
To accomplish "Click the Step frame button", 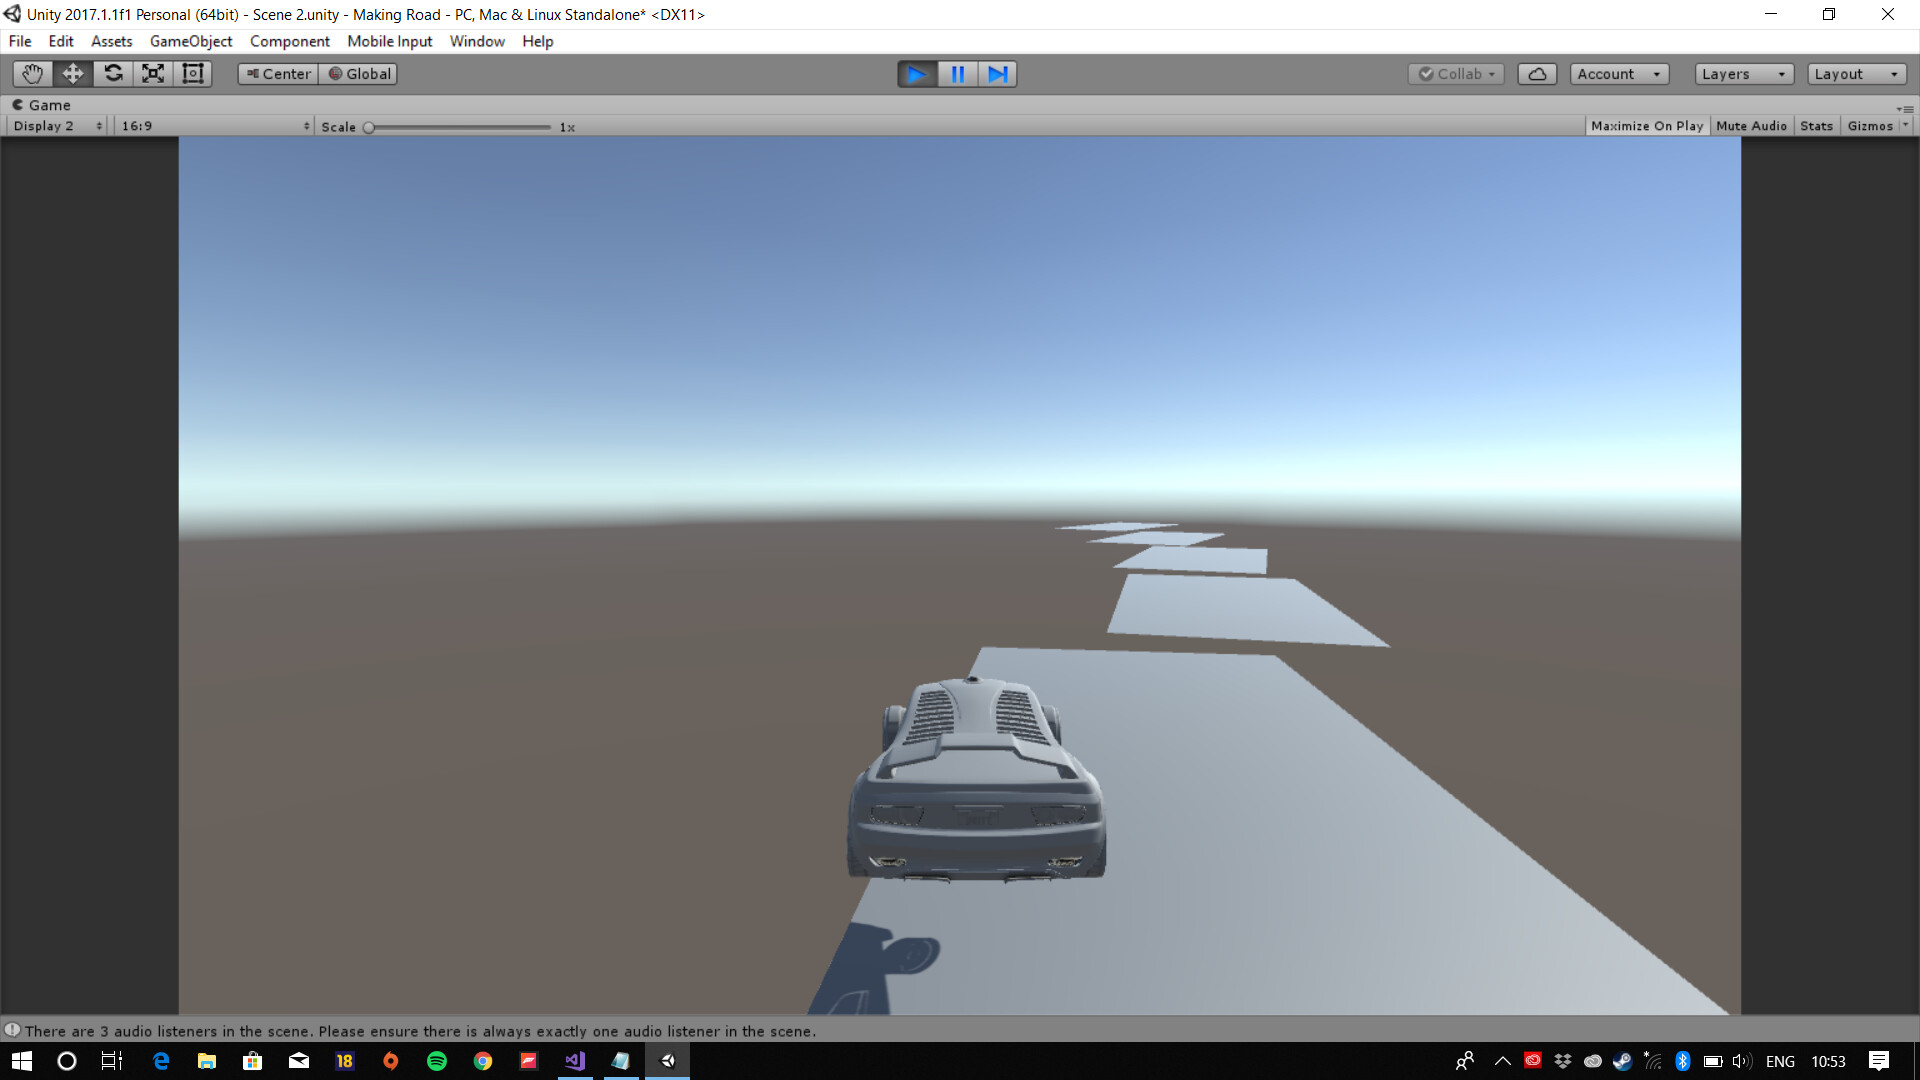I will click(x=996, y=73).
